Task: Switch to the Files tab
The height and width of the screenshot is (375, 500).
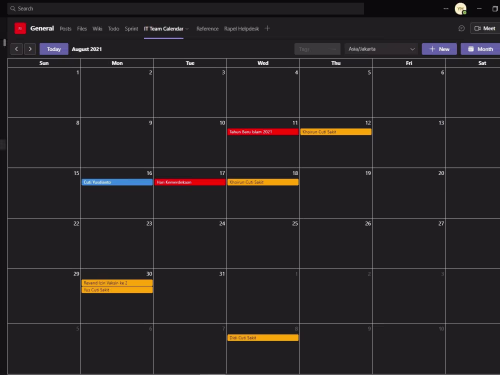Action: click(x=82, y=29)
